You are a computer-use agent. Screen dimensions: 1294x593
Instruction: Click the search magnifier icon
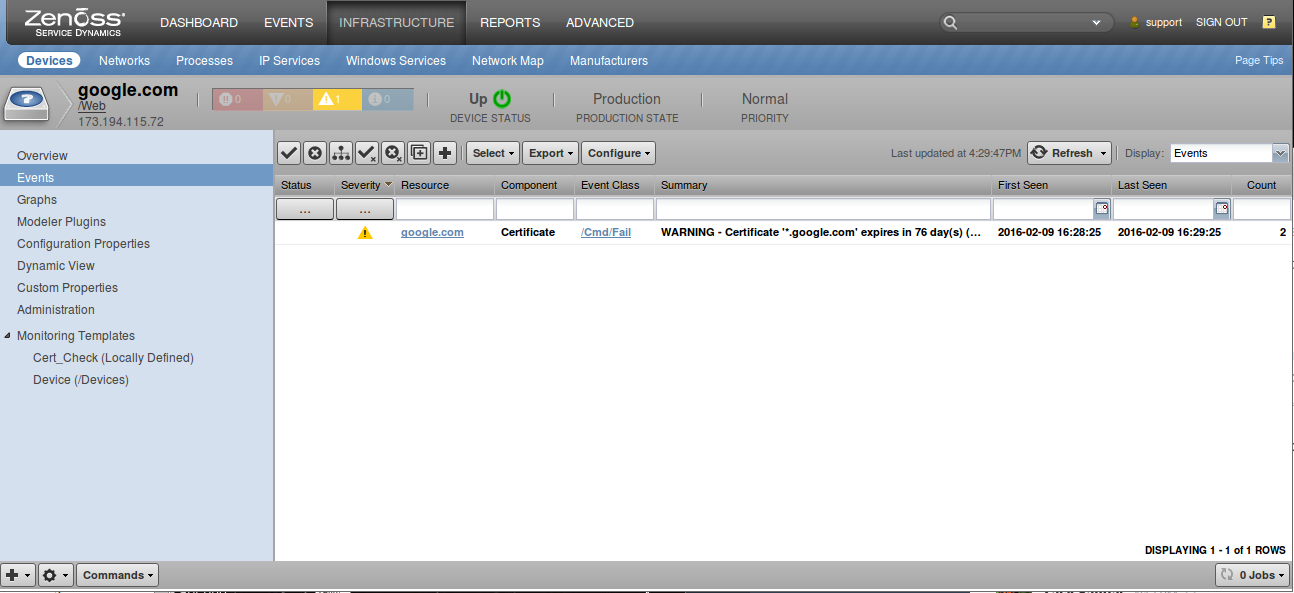click(950, 22)
